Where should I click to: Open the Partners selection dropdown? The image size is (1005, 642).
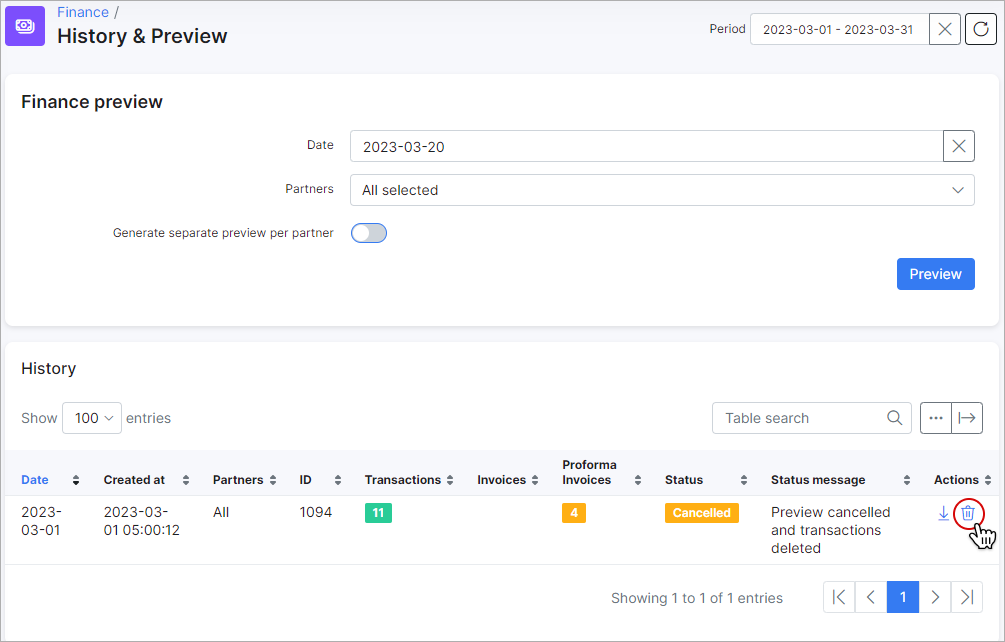662,189
